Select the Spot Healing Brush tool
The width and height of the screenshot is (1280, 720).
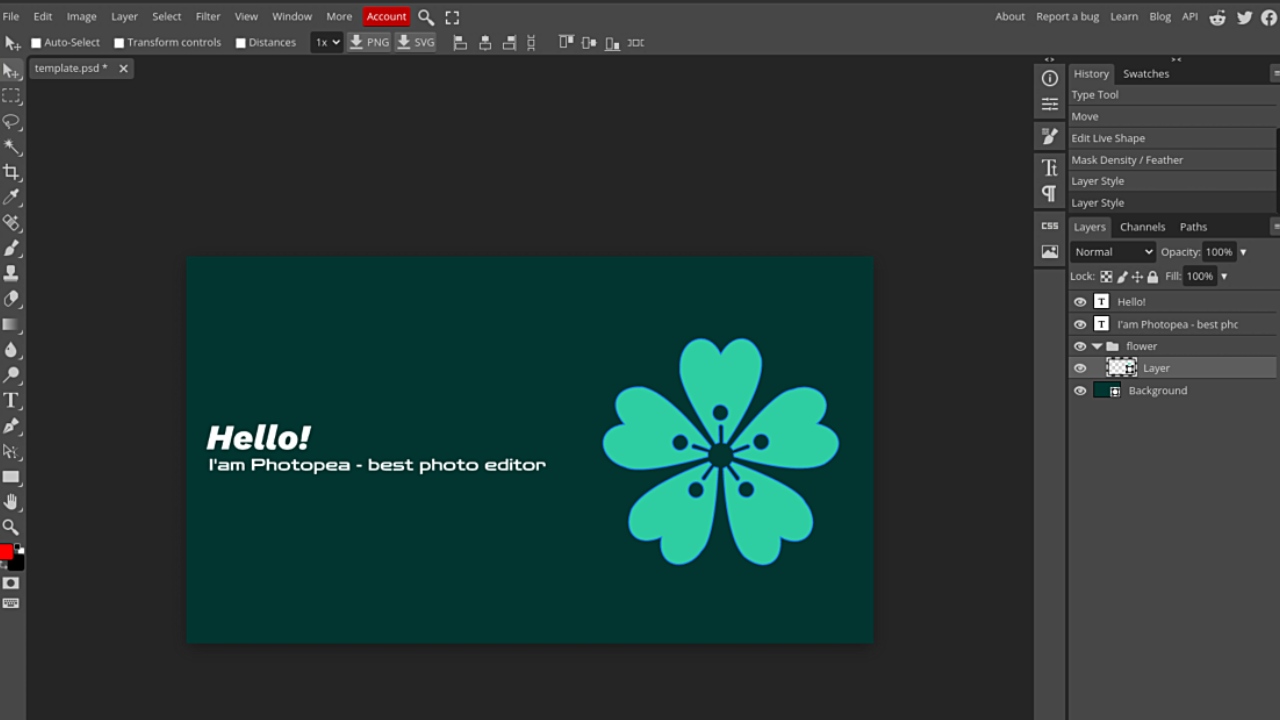pos(11,223)
